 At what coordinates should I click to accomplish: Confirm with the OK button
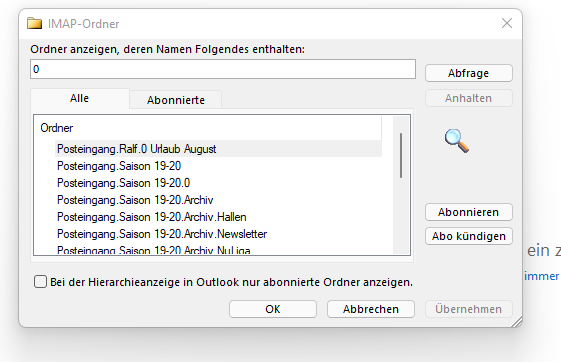273,309
